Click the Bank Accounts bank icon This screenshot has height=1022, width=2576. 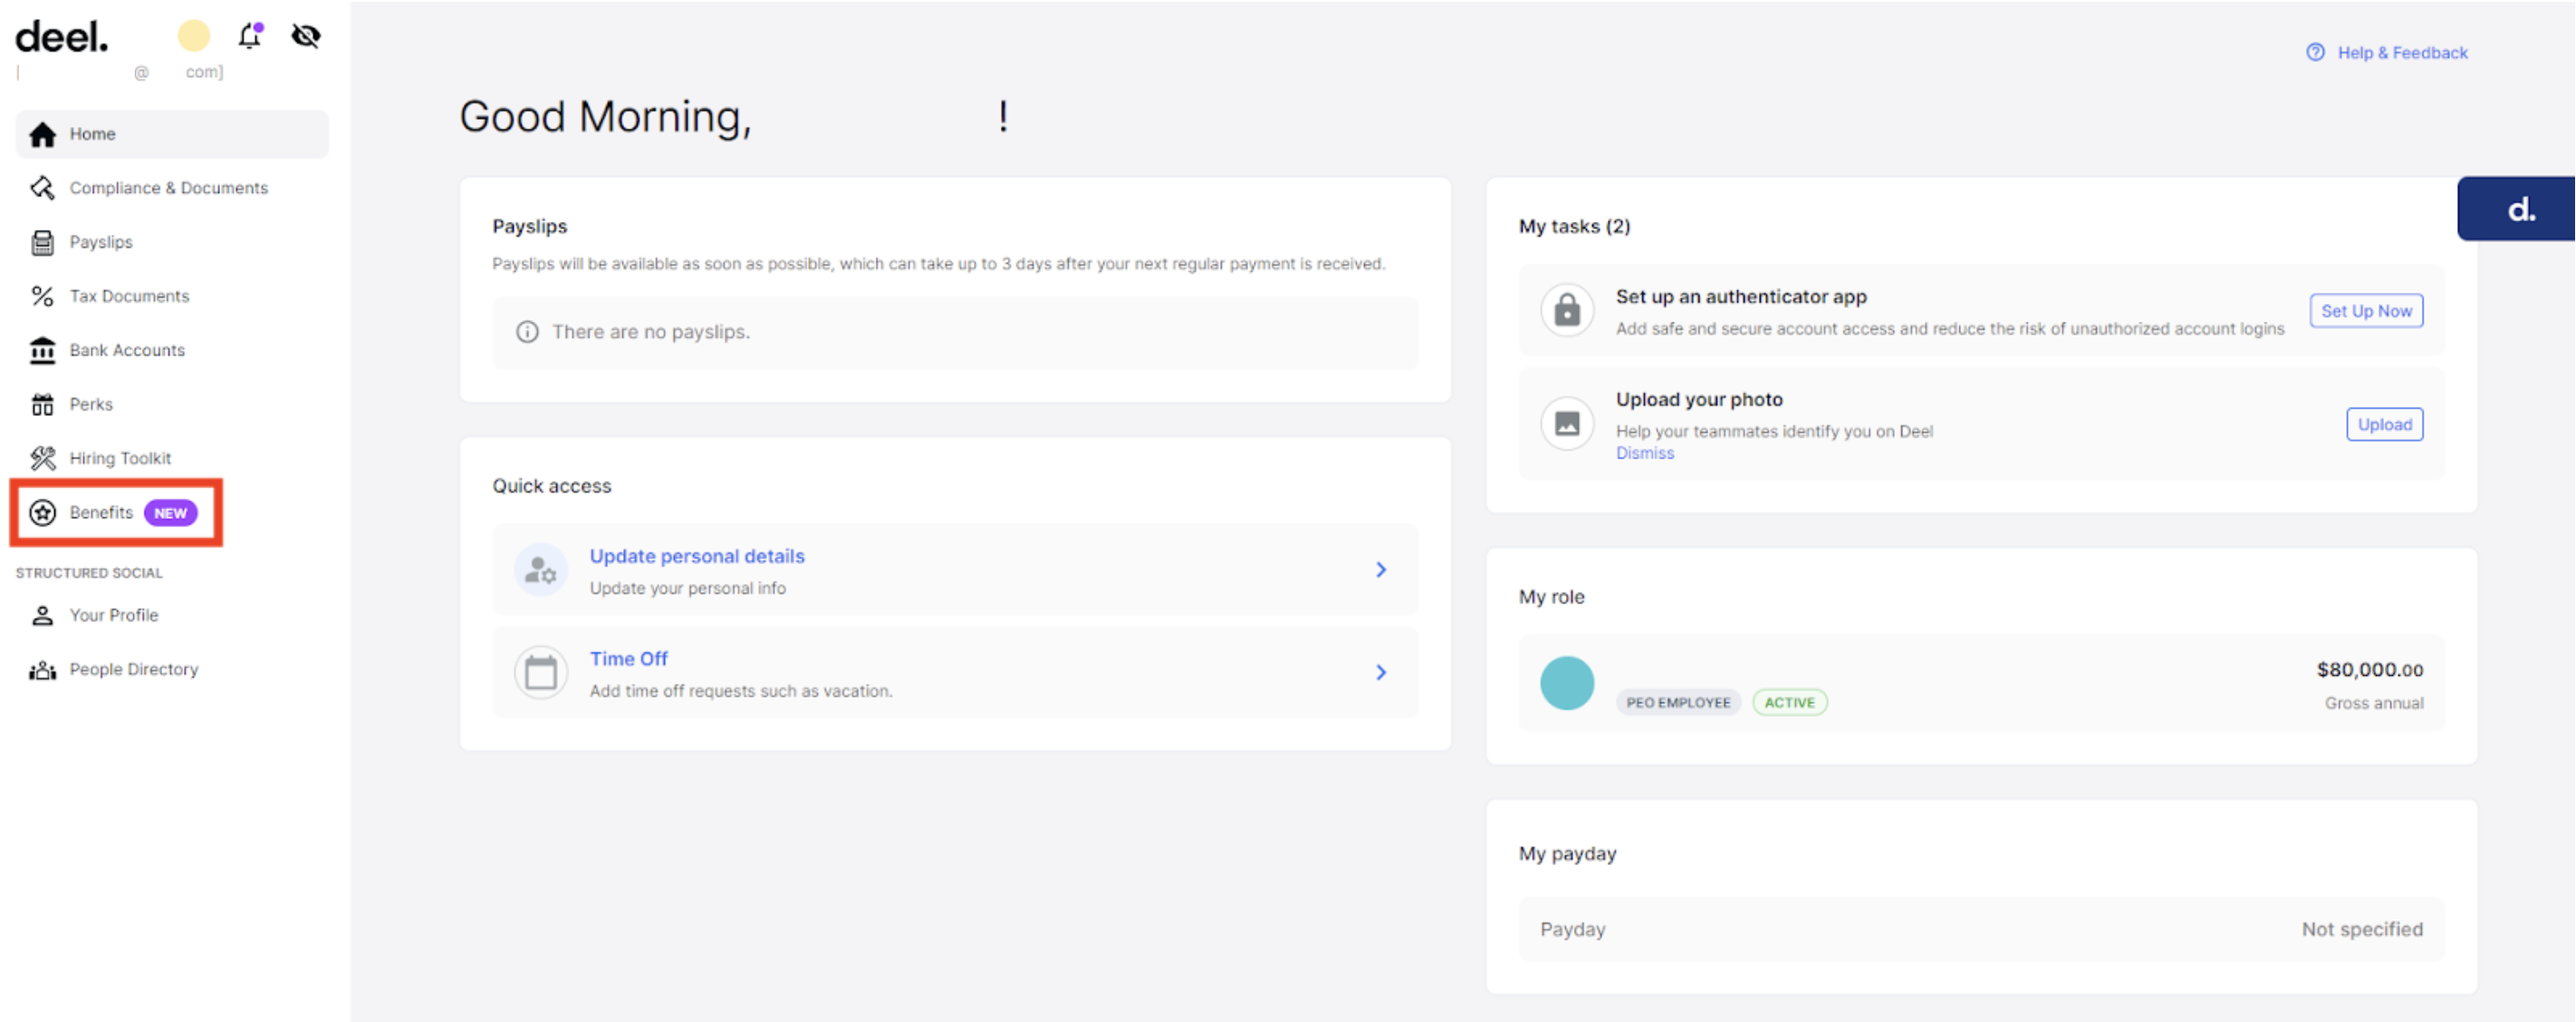click(x=42, y=350)
